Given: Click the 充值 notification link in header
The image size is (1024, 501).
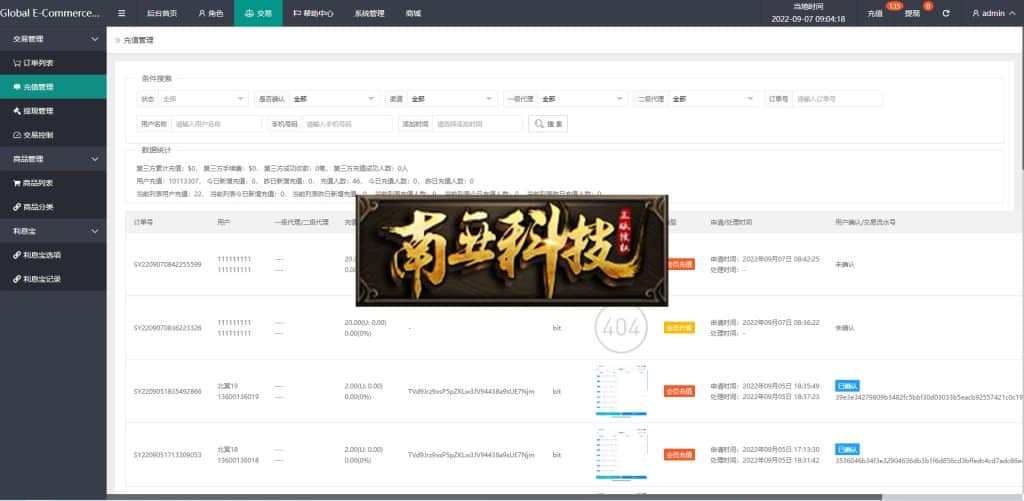Looking at the screenshot, I should pyautogui.click(x=875, y=13).
